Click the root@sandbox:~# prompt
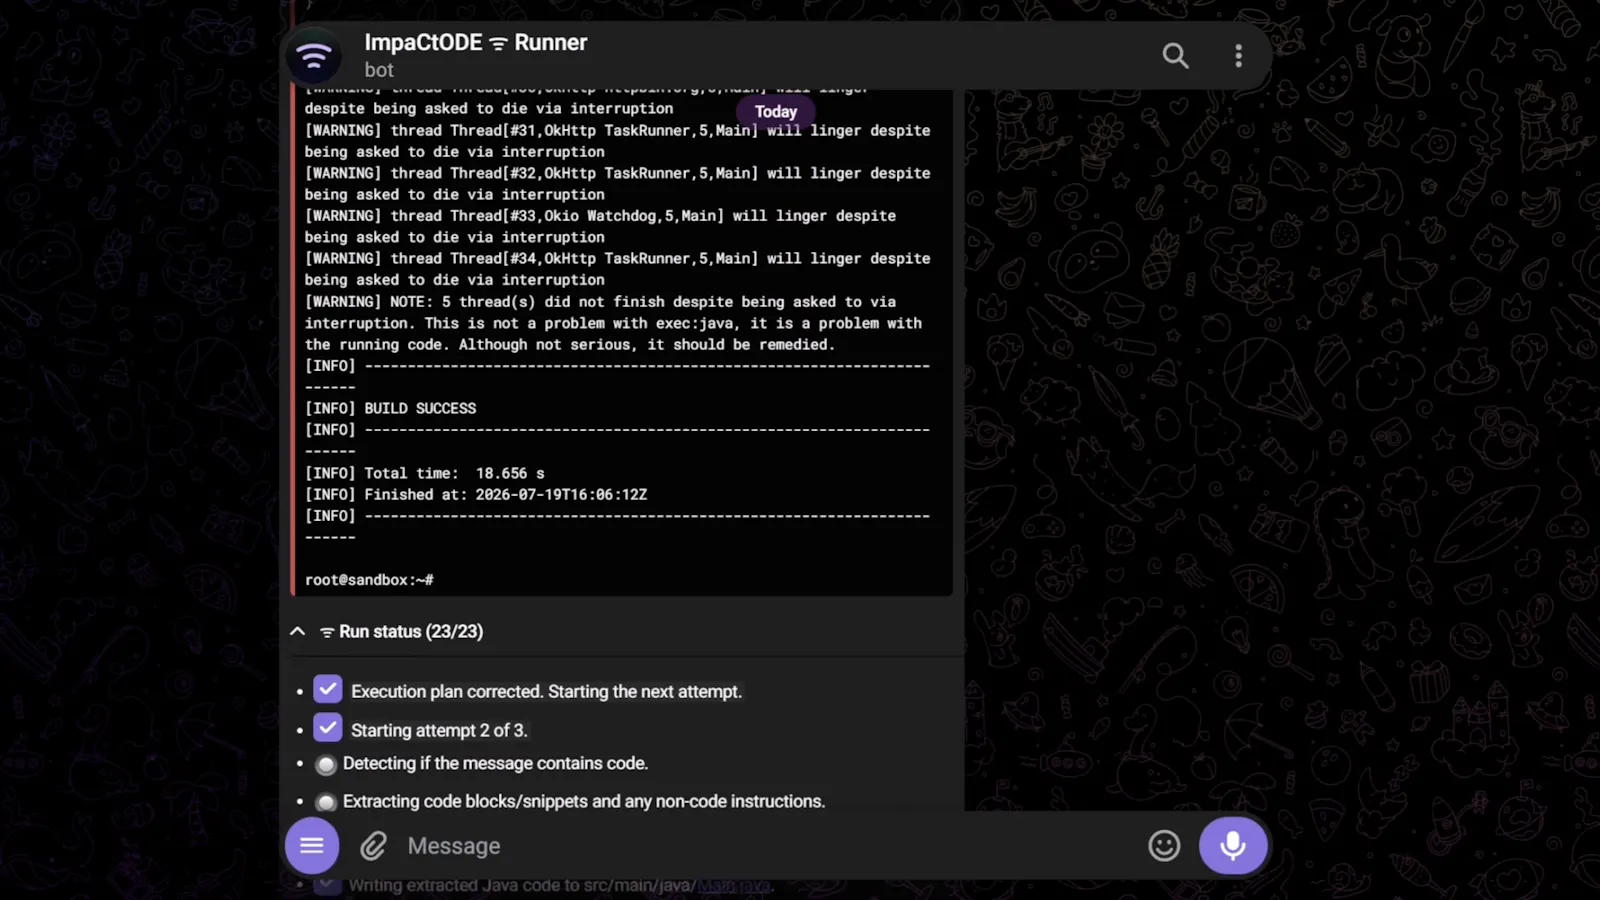The height and width of the screenshot is (900, 1600). [369, 580]
